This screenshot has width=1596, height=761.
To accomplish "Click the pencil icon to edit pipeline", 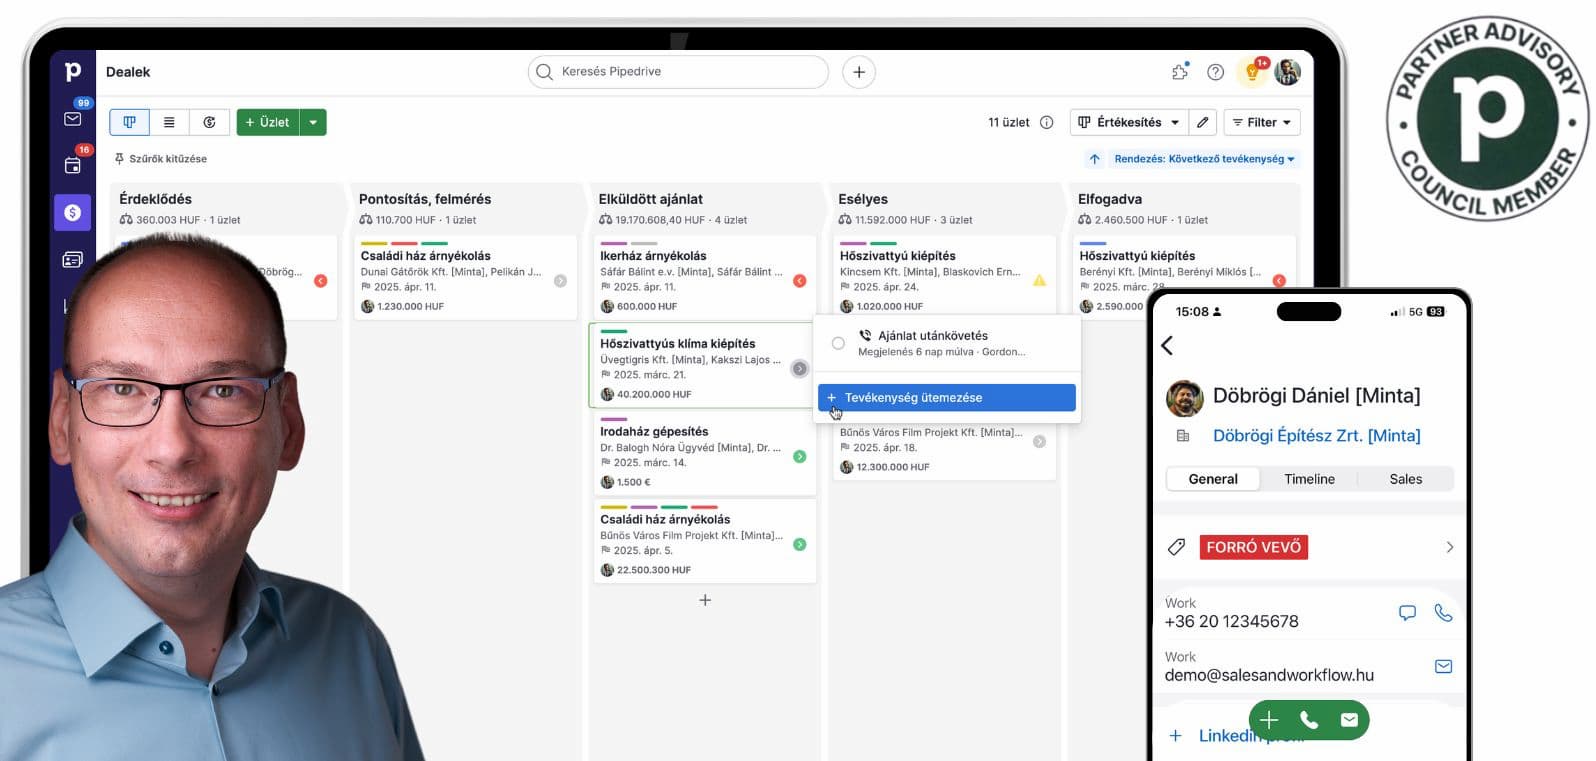I will (x=1203, y=122).
